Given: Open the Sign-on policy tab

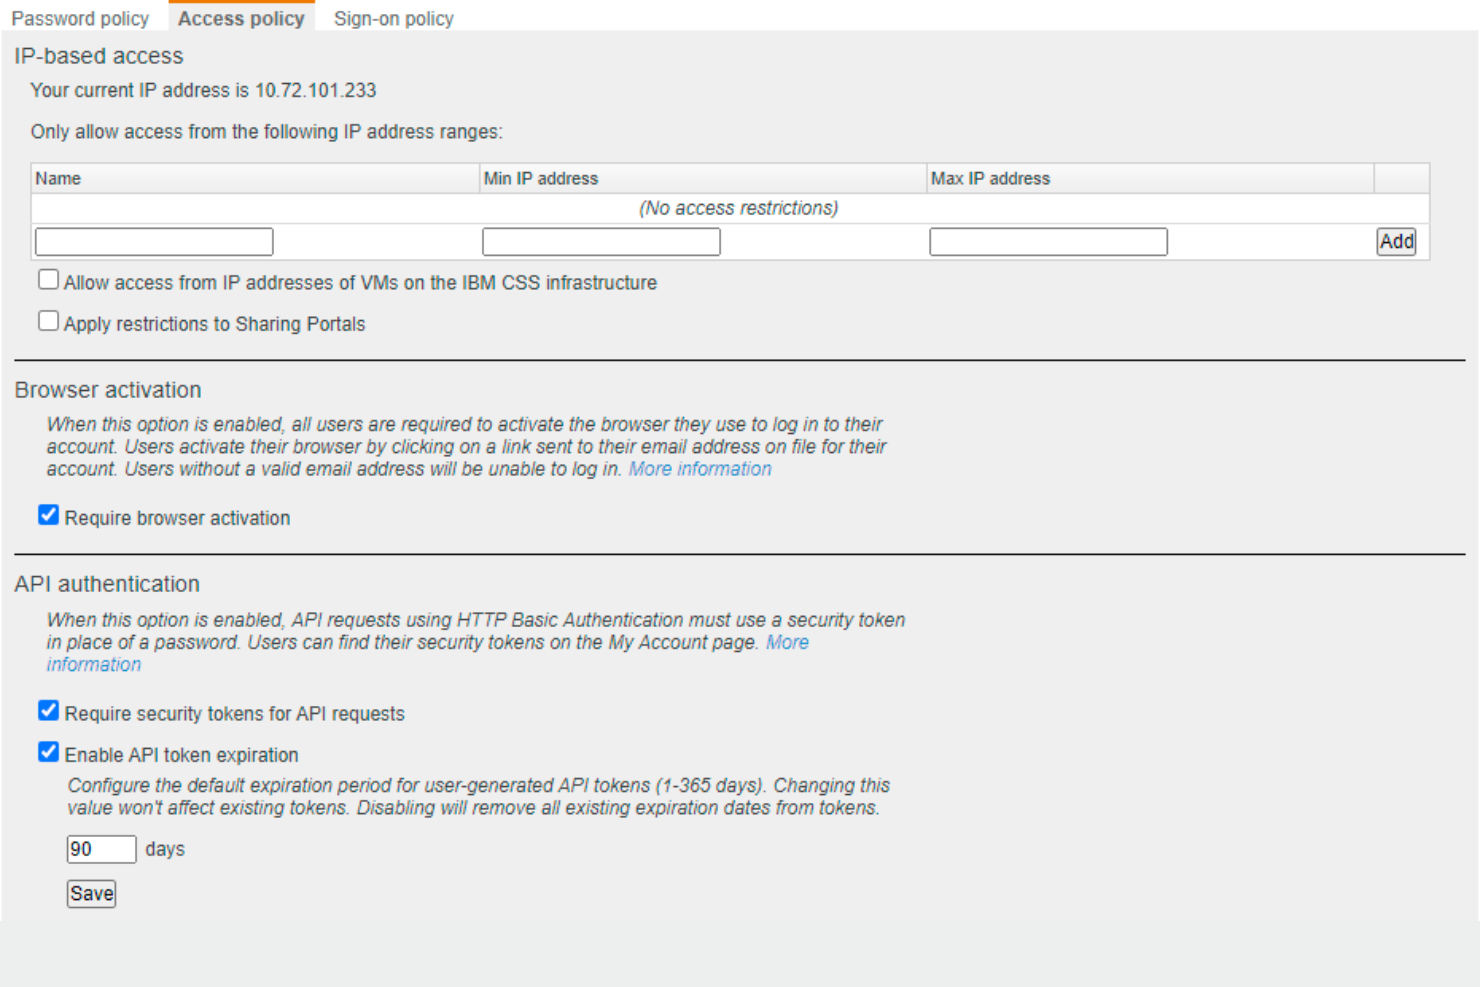Looking at the screenshot, I should coord(393,18).
